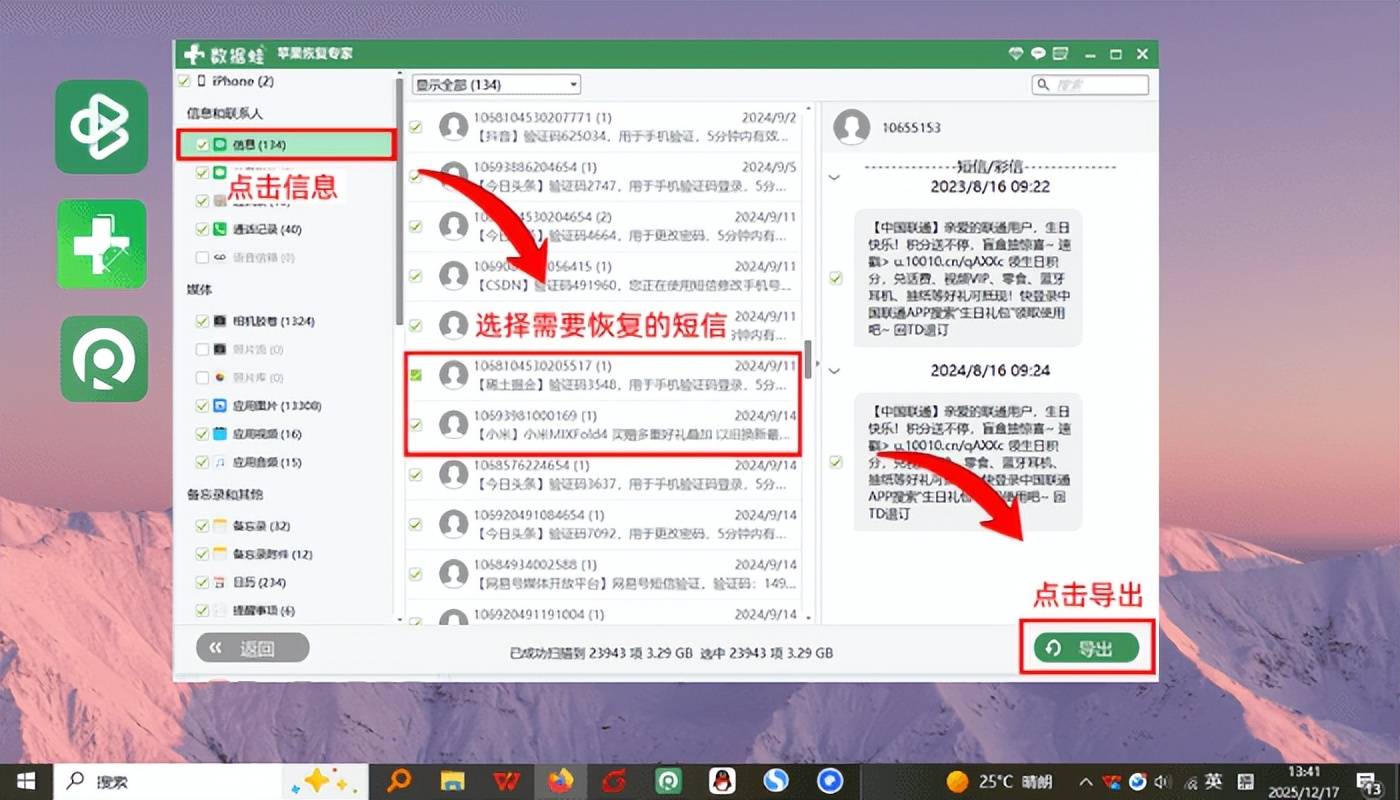Image resolution: width=1400 pixels, height=800 pixels.
Task: Select 信息 (134) category in sidebar
Action: (287, 145)
